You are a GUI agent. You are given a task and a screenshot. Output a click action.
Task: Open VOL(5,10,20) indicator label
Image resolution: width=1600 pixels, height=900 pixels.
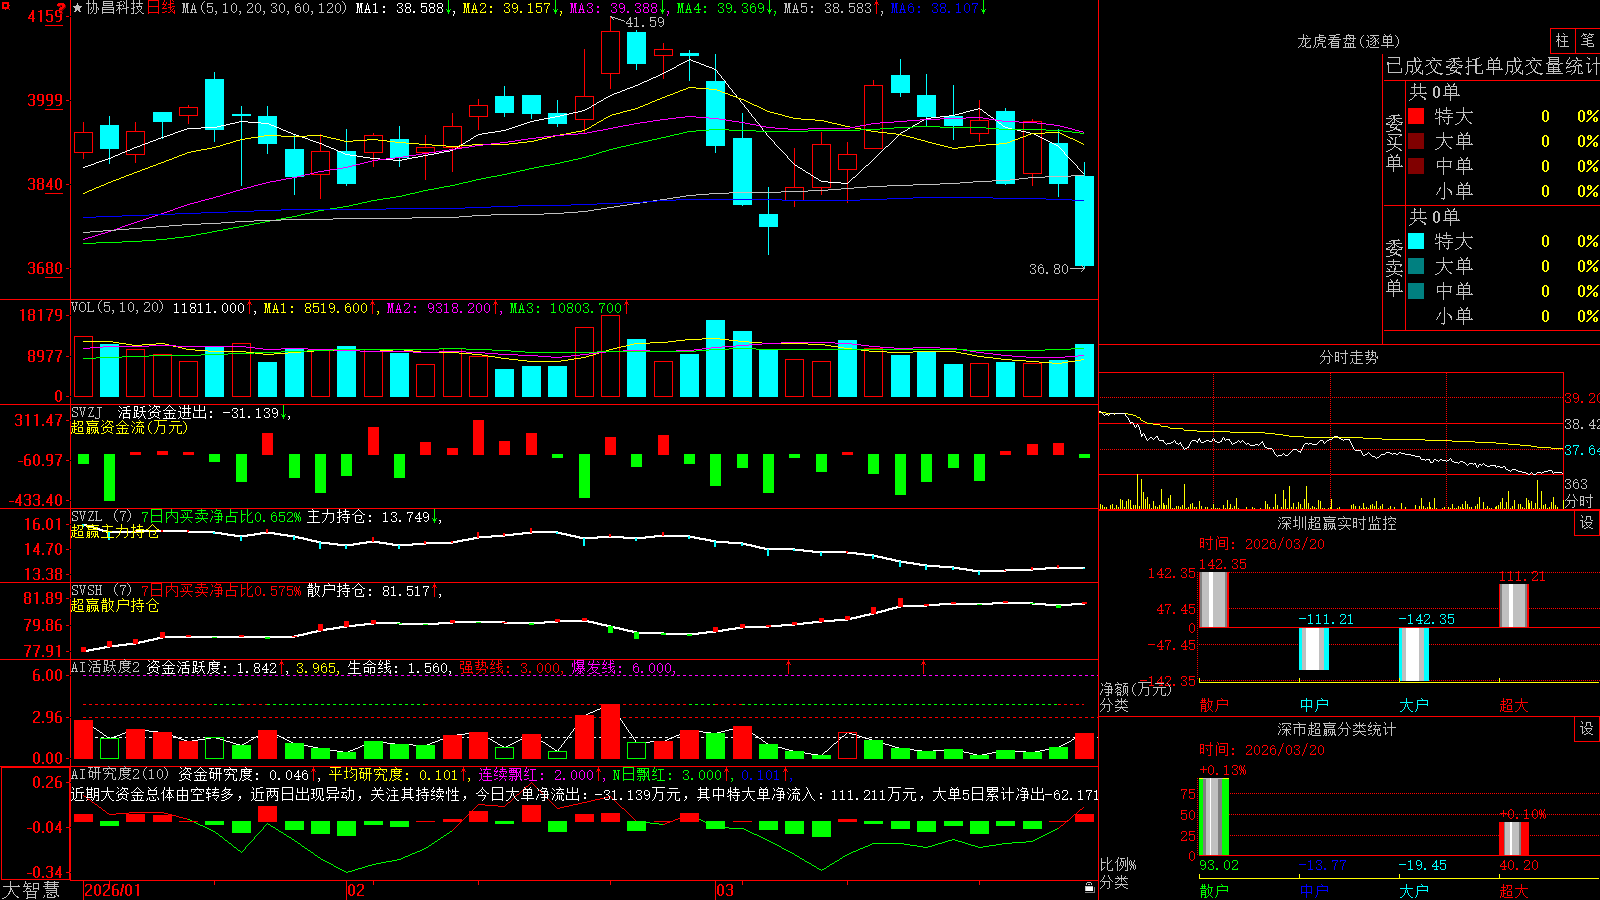pos(117,308)
